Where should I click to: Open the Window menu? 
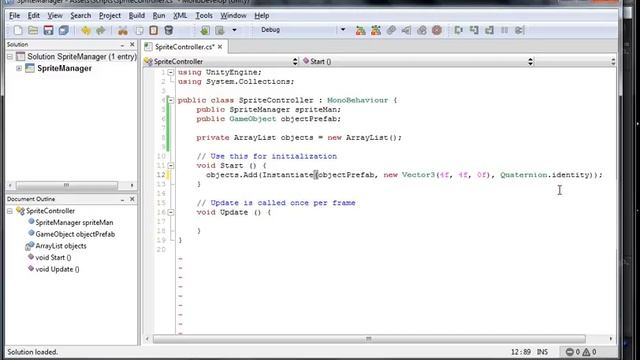(x=233, y=16)
